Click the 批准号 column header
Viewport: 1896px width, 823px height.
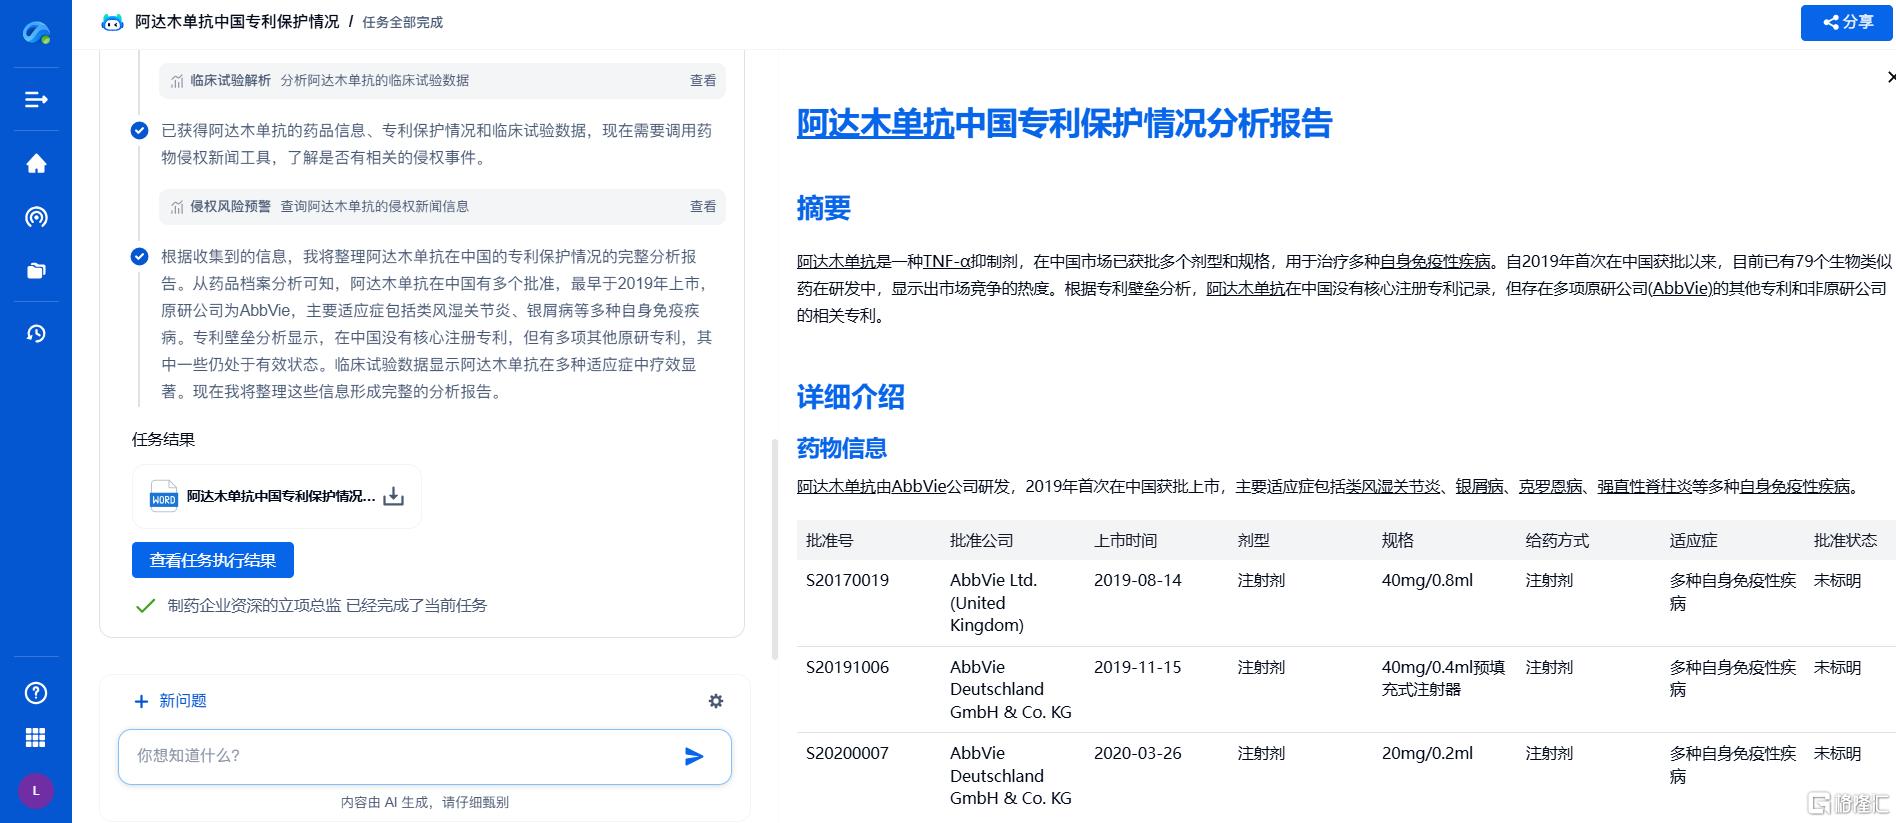tap(830, 541)
